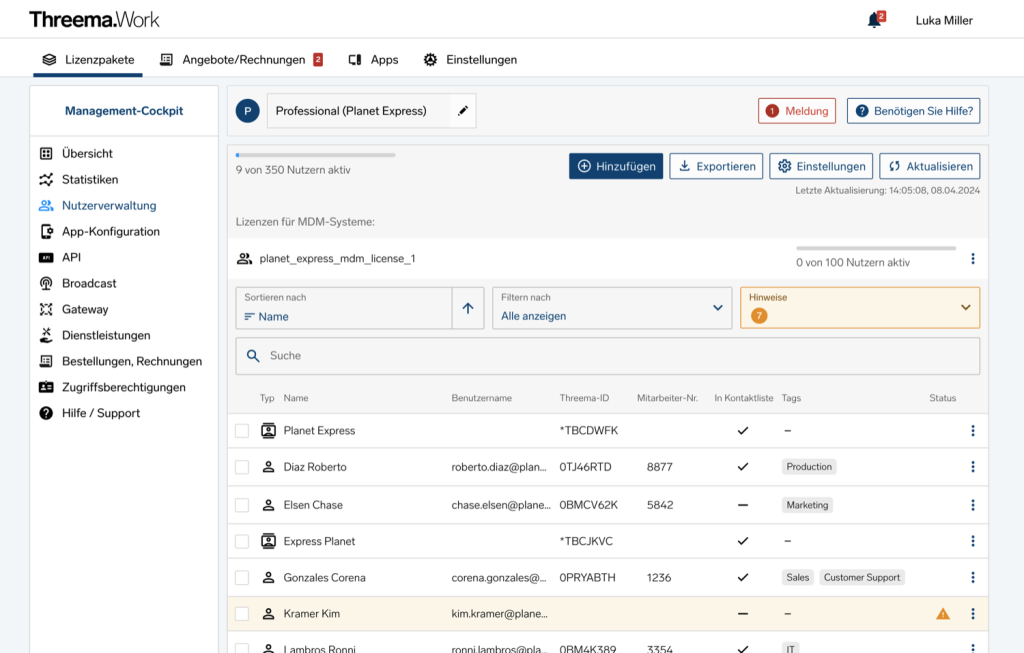
Task: Expand the Filtern nach dropdown
Action: [x=610, y=308]
